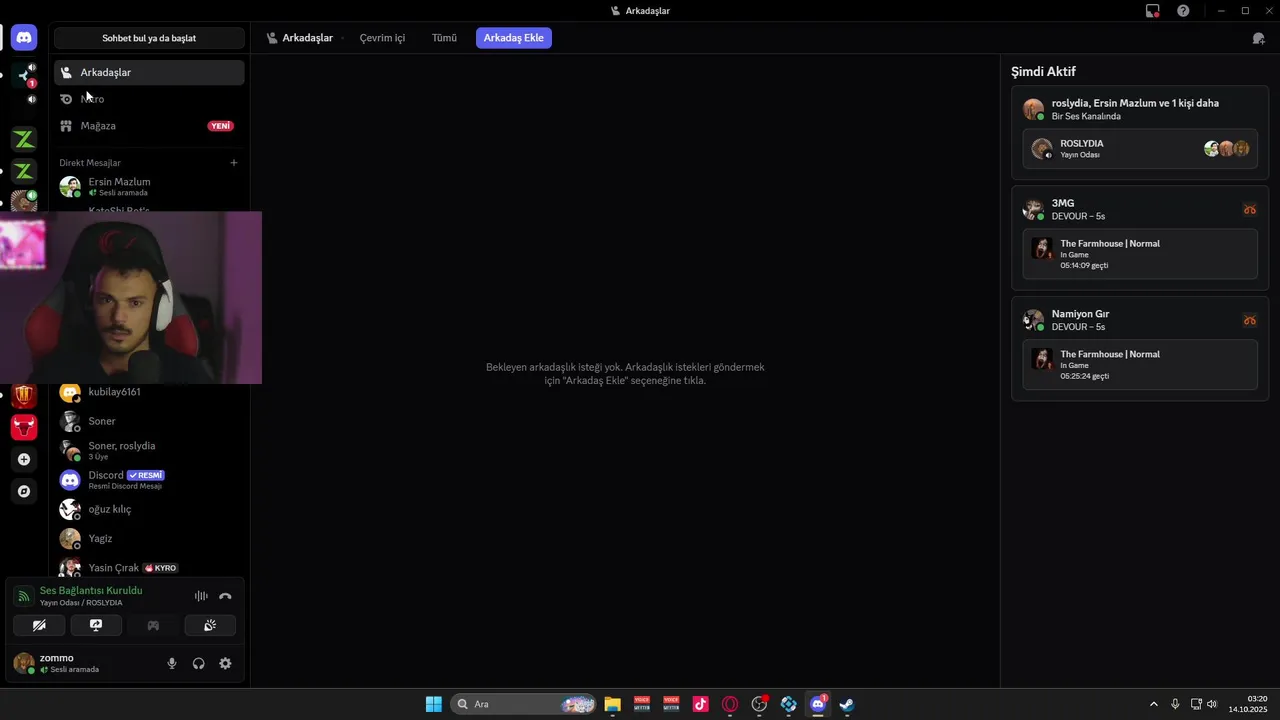Click the taskbar Ara search box
This screenshot has width=1280, height=720.
(523, 704)
